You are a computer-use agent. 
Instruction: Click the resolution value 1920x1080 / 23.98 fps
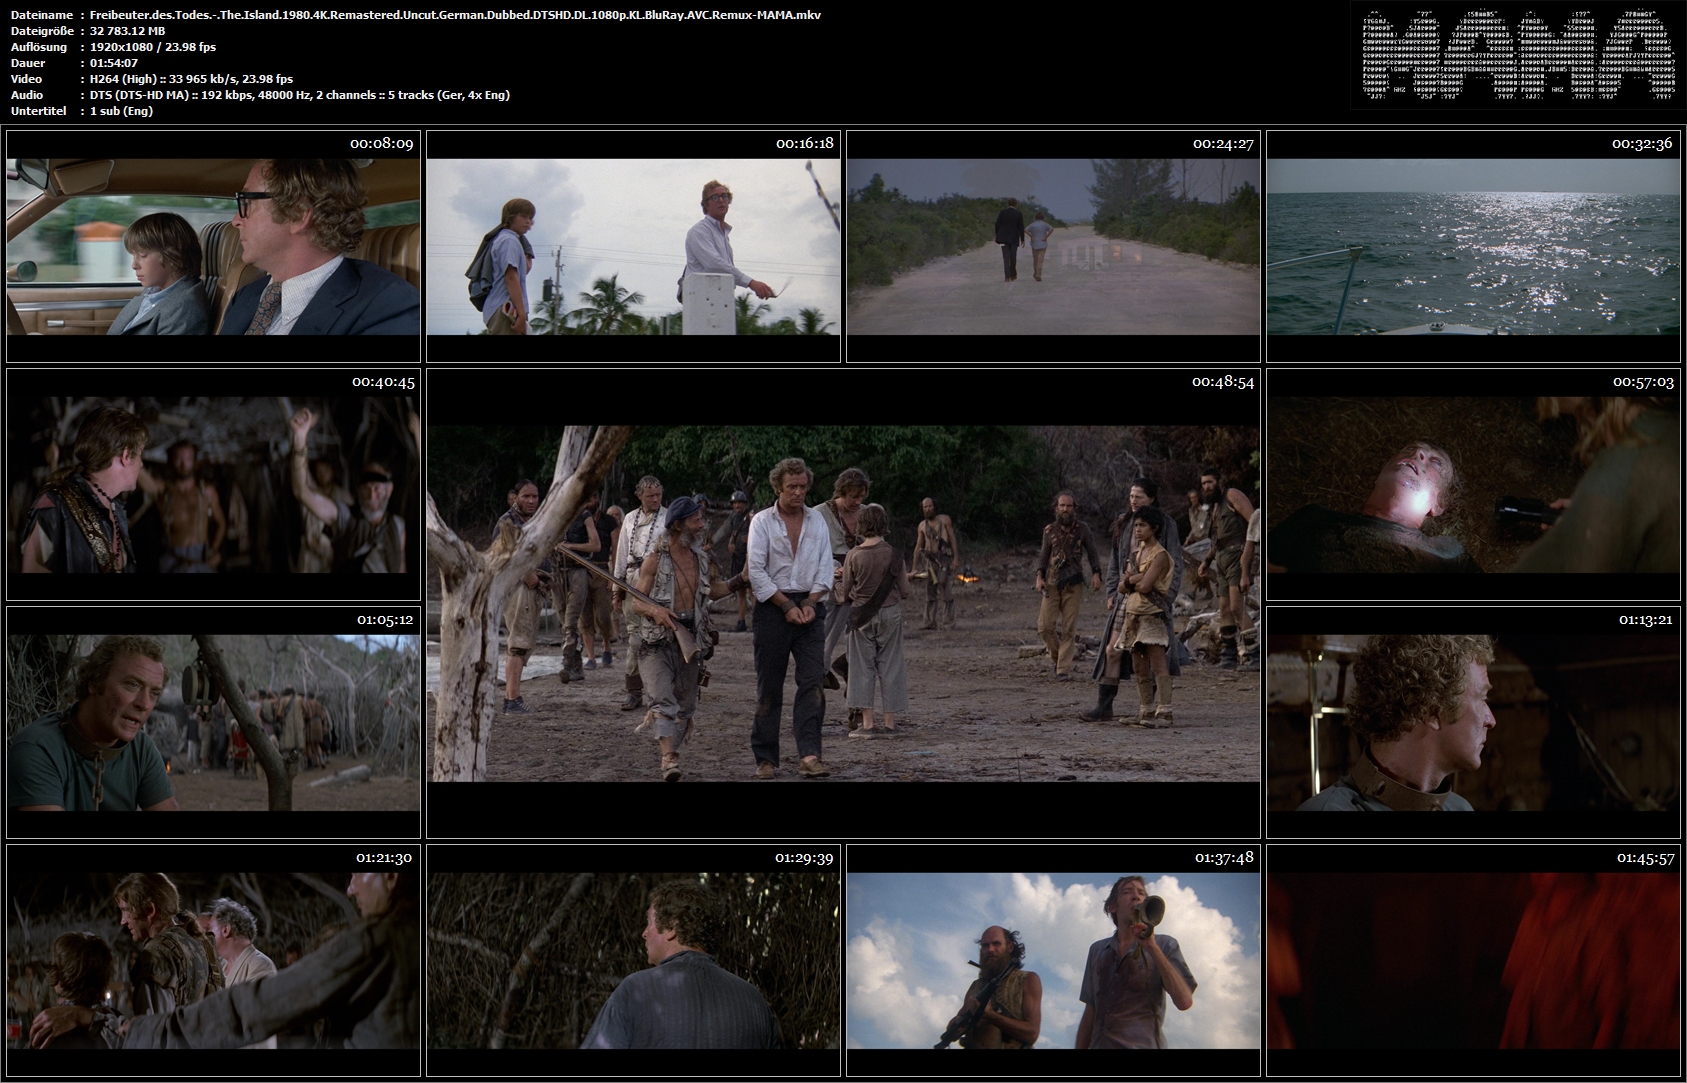[153, 47]
